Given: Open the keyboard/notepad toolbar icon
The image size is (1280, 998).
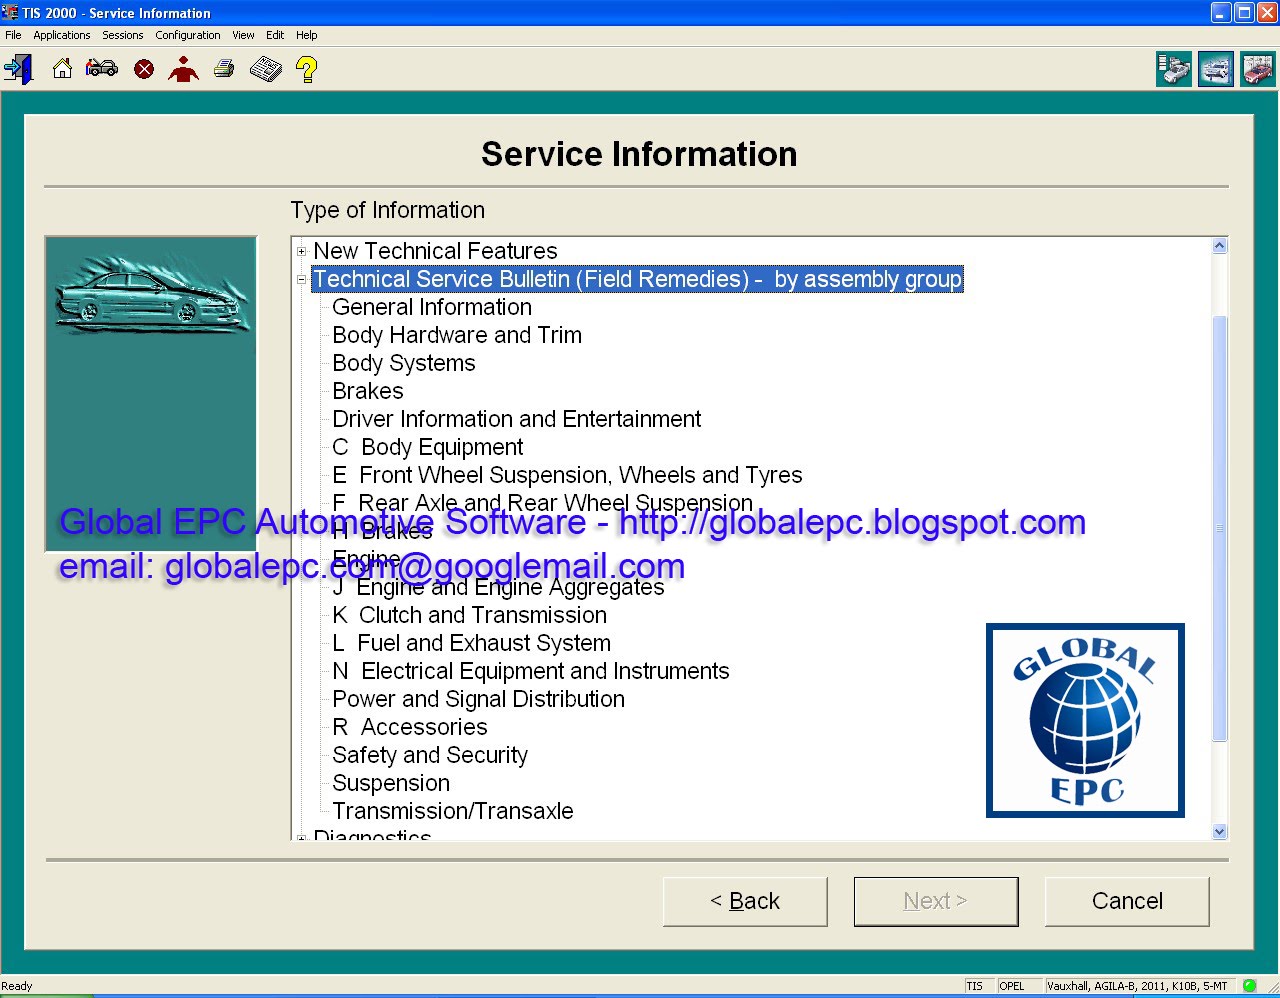Looking at the screenshot, I should point(266,69).
